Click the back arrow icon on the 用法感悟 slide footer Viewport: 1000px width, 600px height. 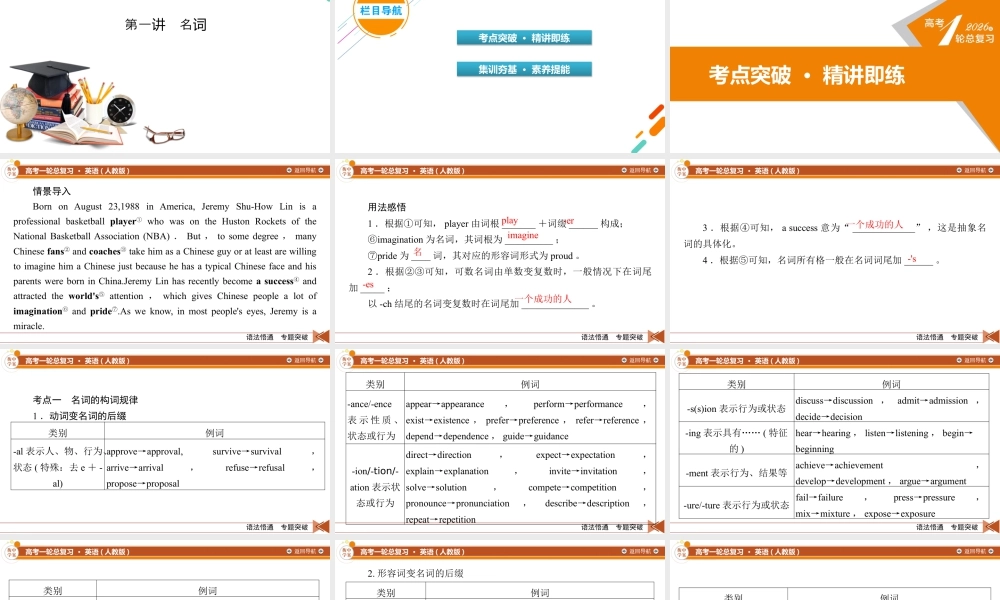pos(657,337)
